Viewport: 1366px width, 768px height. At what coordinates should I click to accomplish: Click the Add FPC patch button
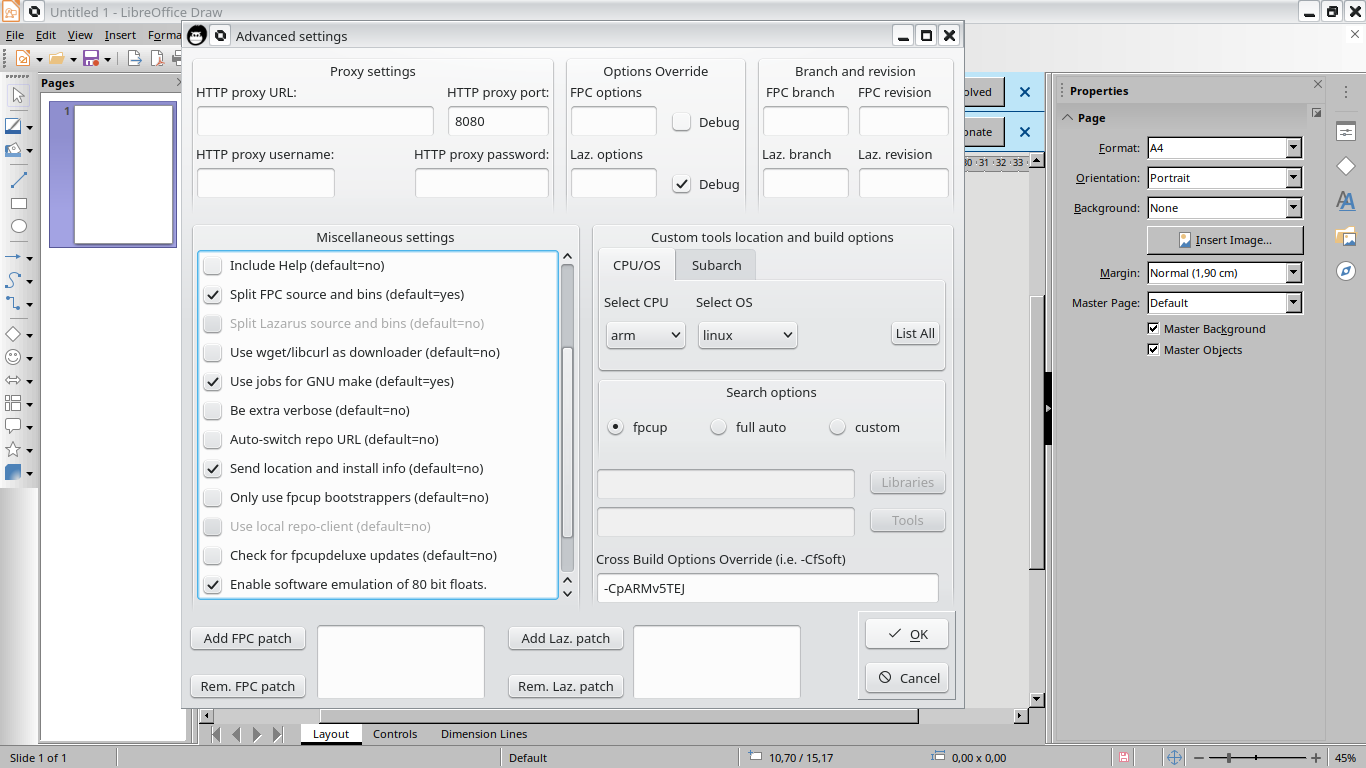coord(248,638)
